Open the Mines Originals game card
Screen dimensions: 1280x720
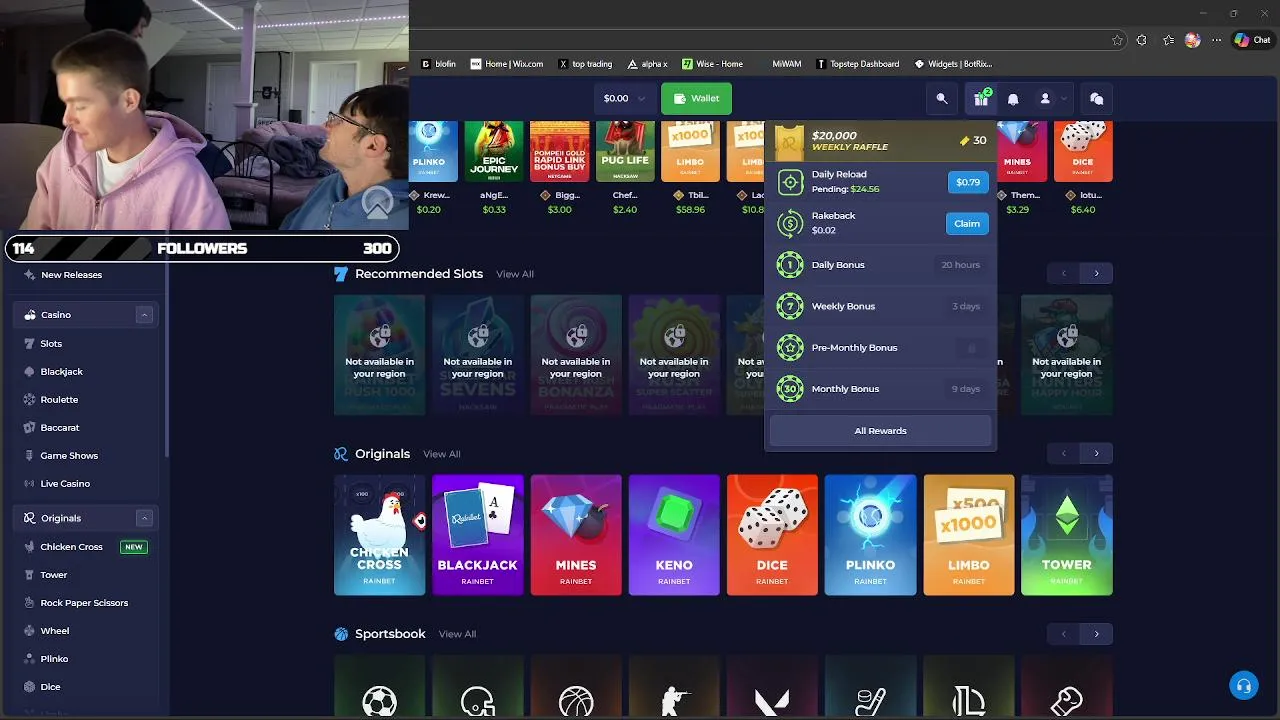click(576, 535)
